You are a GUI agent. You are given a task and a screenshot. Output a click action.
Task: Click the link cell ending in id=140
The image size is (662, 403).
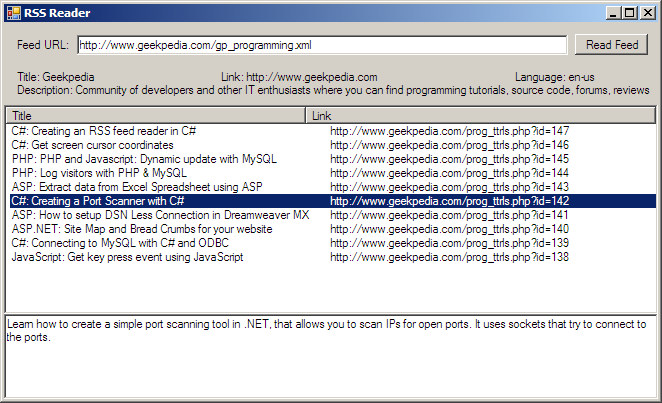pyautogui.click(x=450, y=229)
